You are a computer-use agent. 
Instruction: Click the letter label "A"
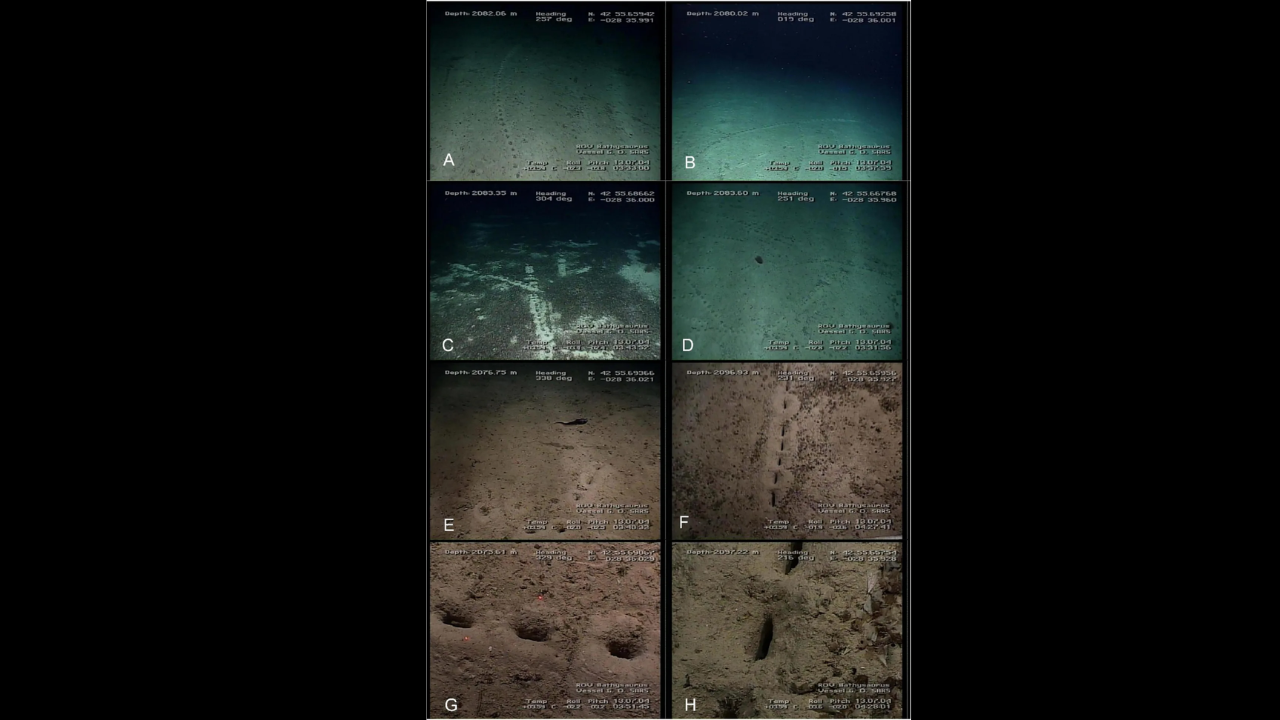click(449, 160)
